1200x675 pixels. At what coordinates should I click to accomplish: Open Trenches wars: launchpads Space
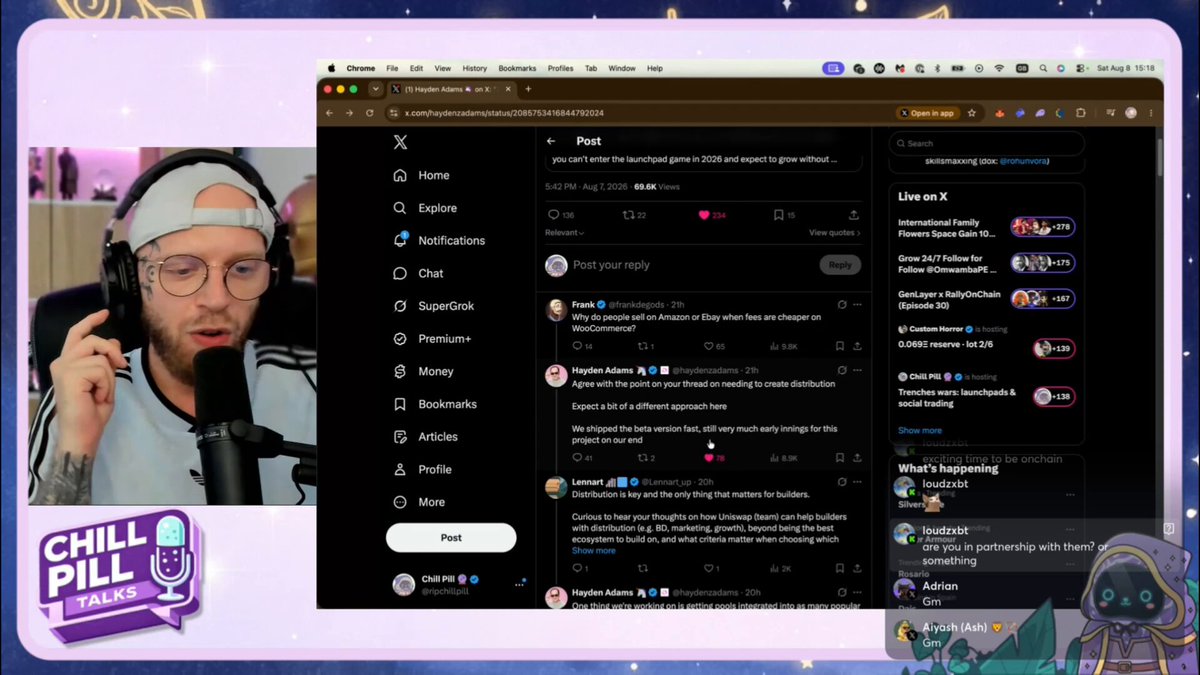coord(985,392)
